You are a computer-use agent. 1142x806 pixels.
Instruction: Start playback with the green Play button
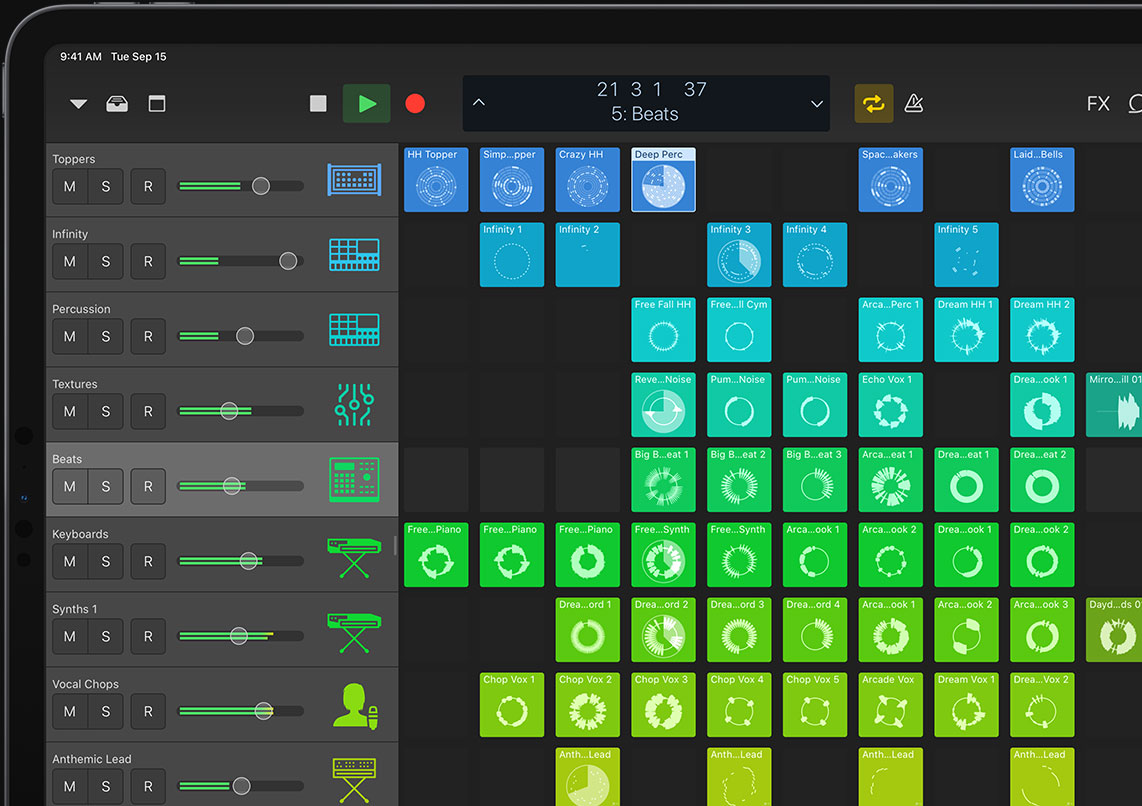pyautogui.click(x=367, y=104)
